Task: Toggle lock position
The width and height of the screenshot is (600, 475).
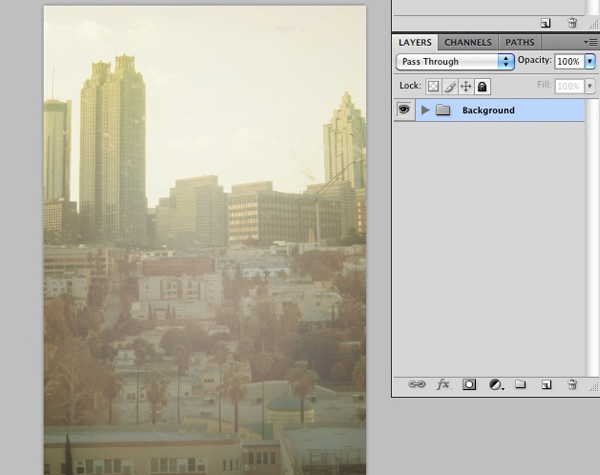Action: pos(465,87)
